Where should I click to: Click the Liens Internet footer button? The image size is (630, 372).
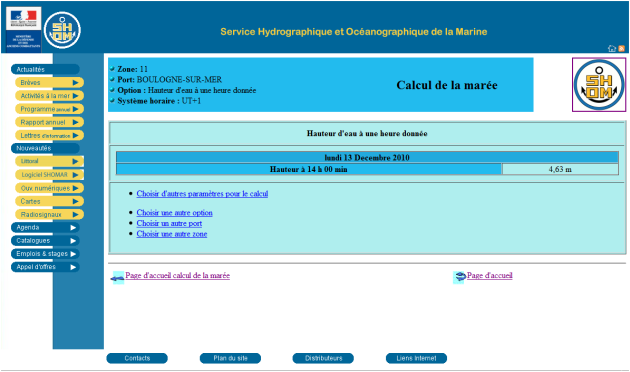pyautogui.click(x=416, y=358)
